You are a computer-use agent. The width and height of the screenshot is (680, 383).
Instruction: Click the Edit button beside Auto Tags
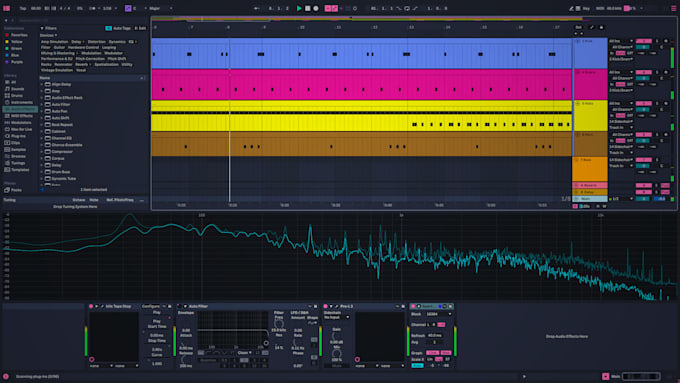click(140, 28)
